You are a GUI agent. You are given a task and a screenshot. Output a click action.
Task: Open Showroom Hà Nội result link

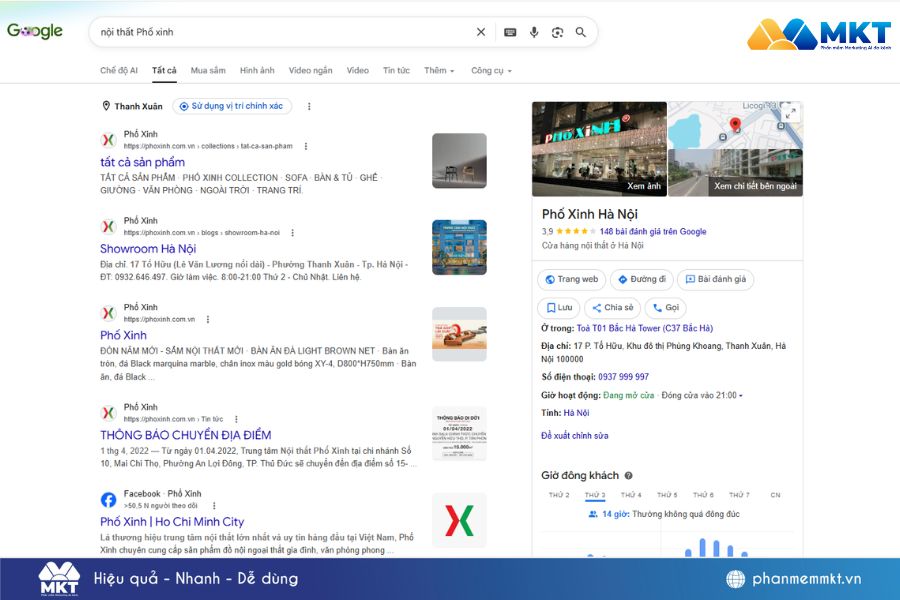point(148,249)
